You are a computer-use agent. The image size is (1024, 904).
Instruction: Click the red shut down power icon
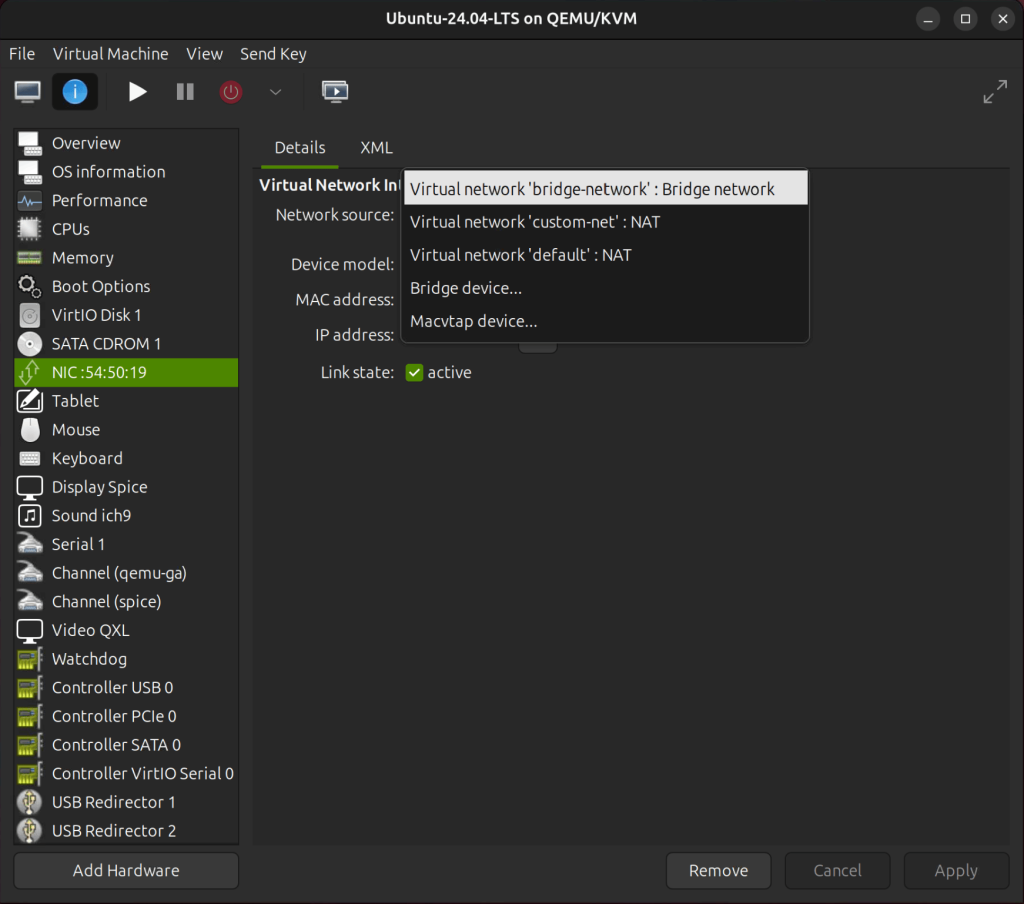(230, 91)
